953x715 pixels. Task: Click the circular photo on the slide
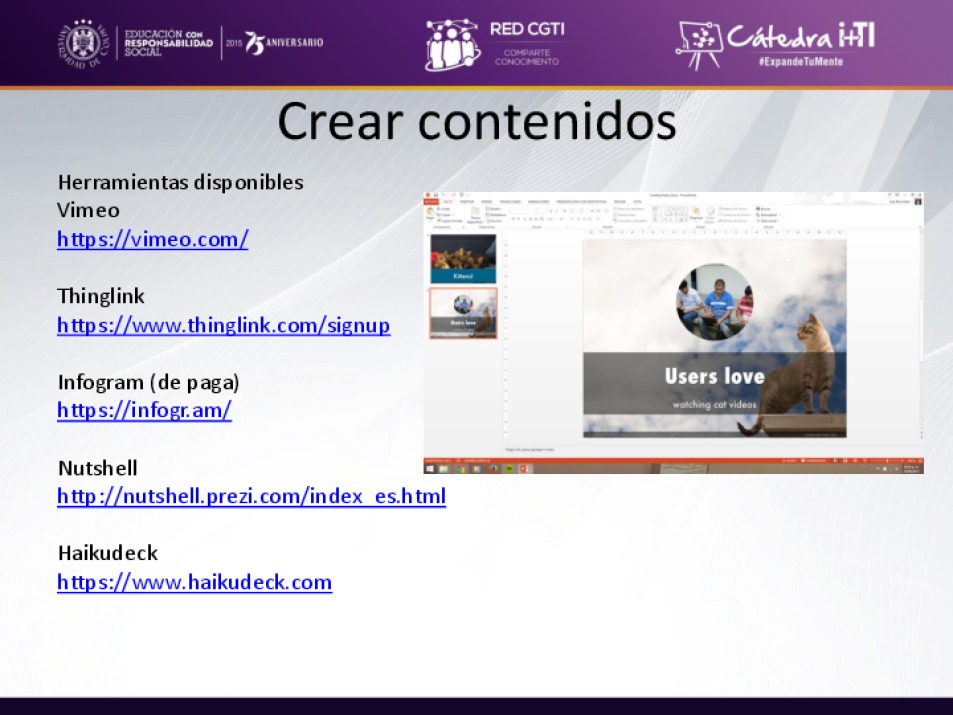click(x=715, y=302)
